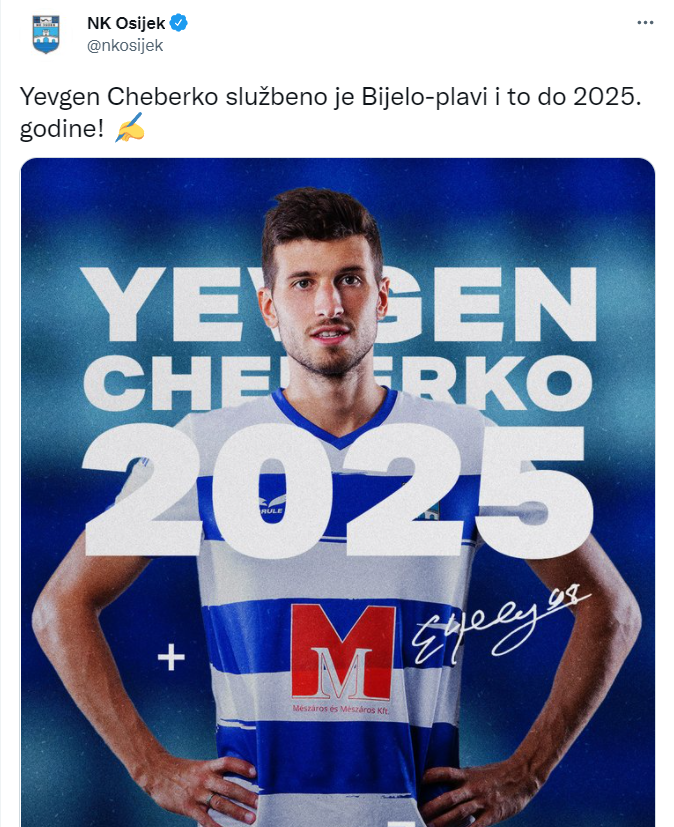Click the Mészáros és Mészáros Kft. caption
Image resolution: width=674 pixels, height=827 pixels.
pos(341,709)
